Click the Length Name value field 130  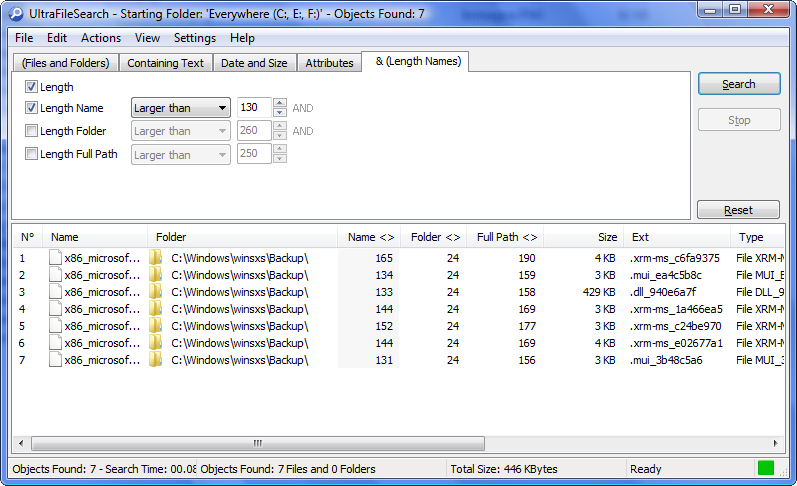(x=254, y=107)
